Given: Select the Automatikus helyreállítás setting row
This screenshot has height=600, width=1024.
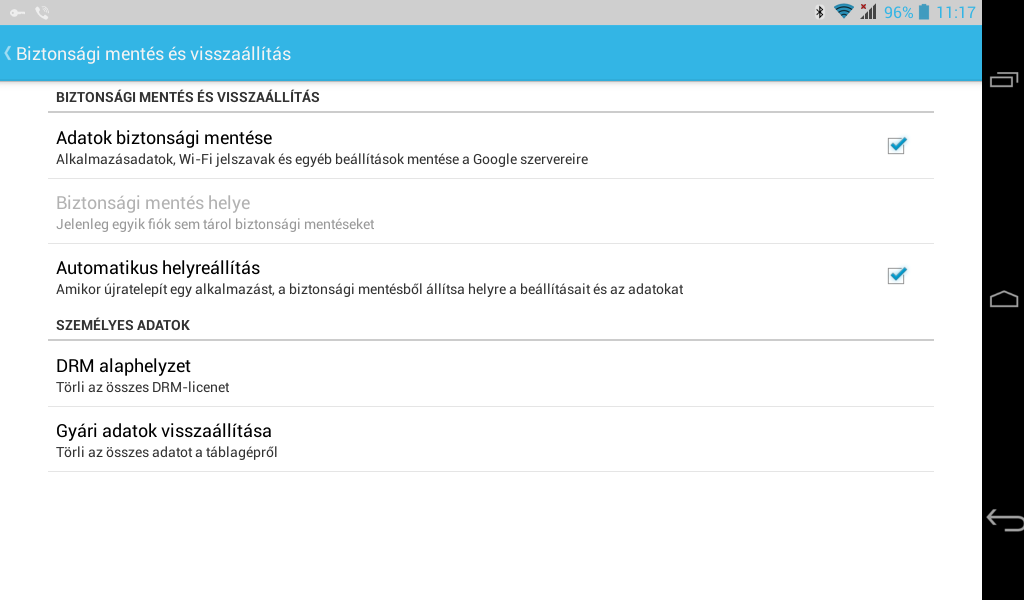Looking at the screenshot, I should pos(490,276).
